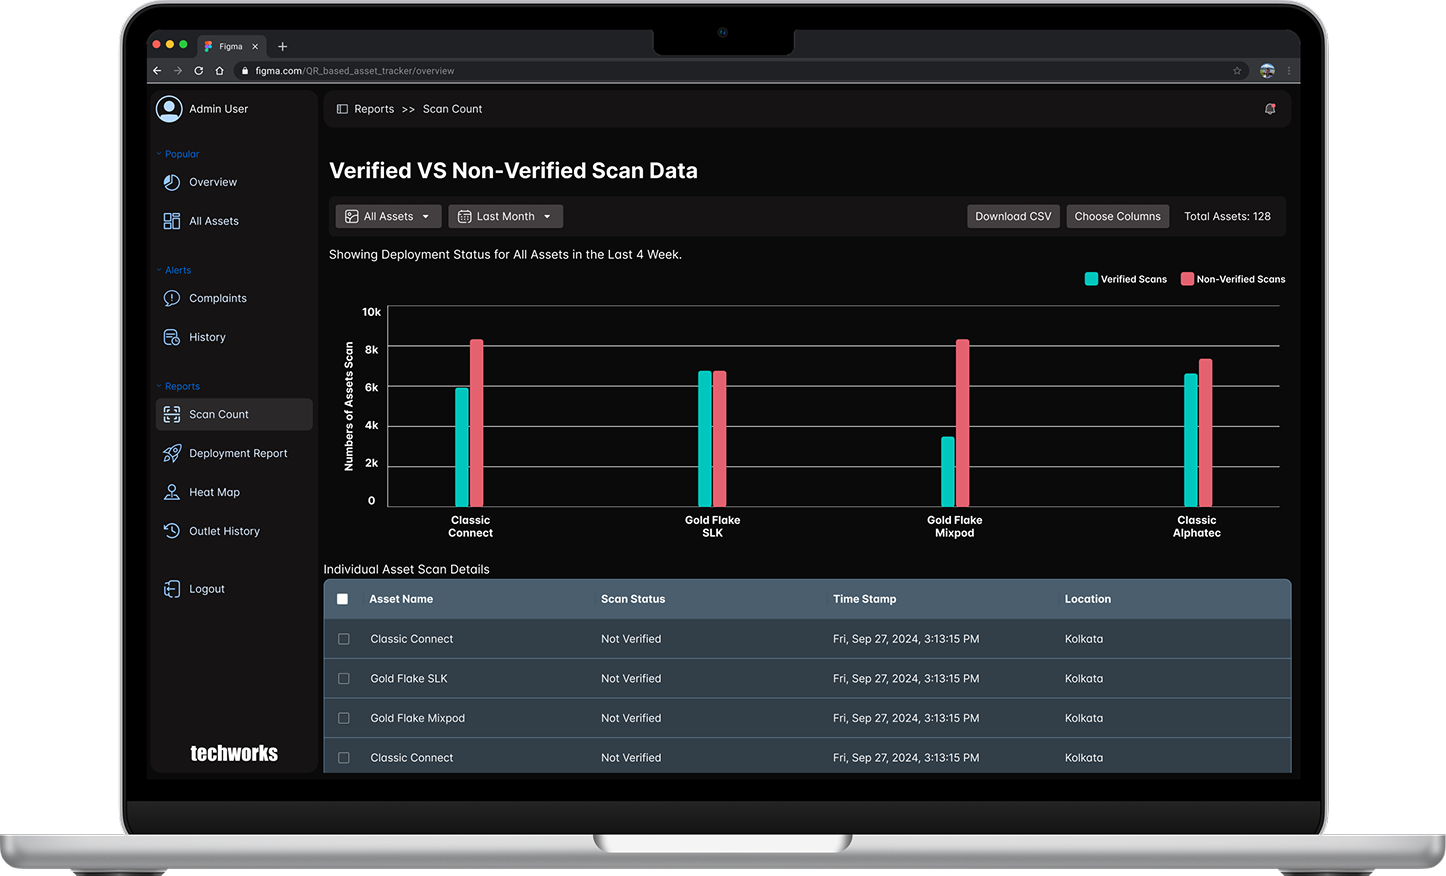
Task: Open Outlet History in the sidebar
Action: (224, 531)
